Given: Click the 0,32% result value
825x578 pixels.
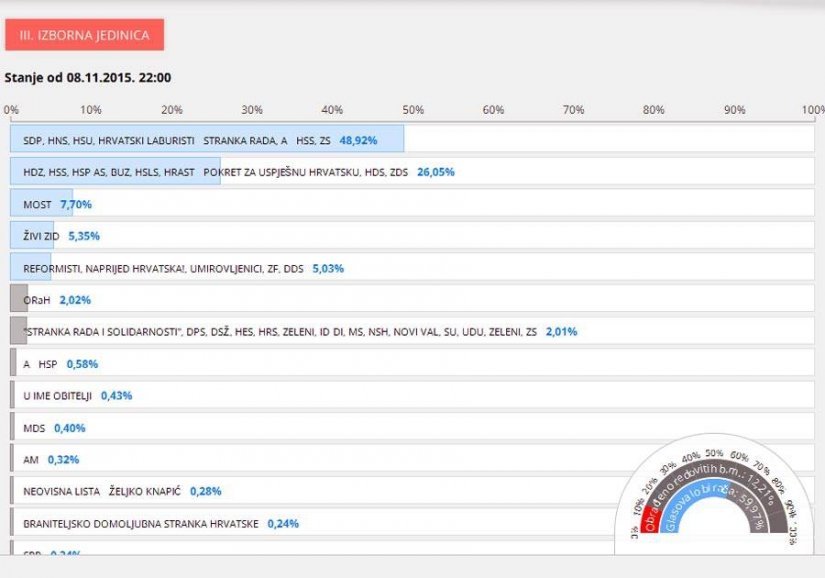Looking at the screenshot, I should click(x=64, y=460).
